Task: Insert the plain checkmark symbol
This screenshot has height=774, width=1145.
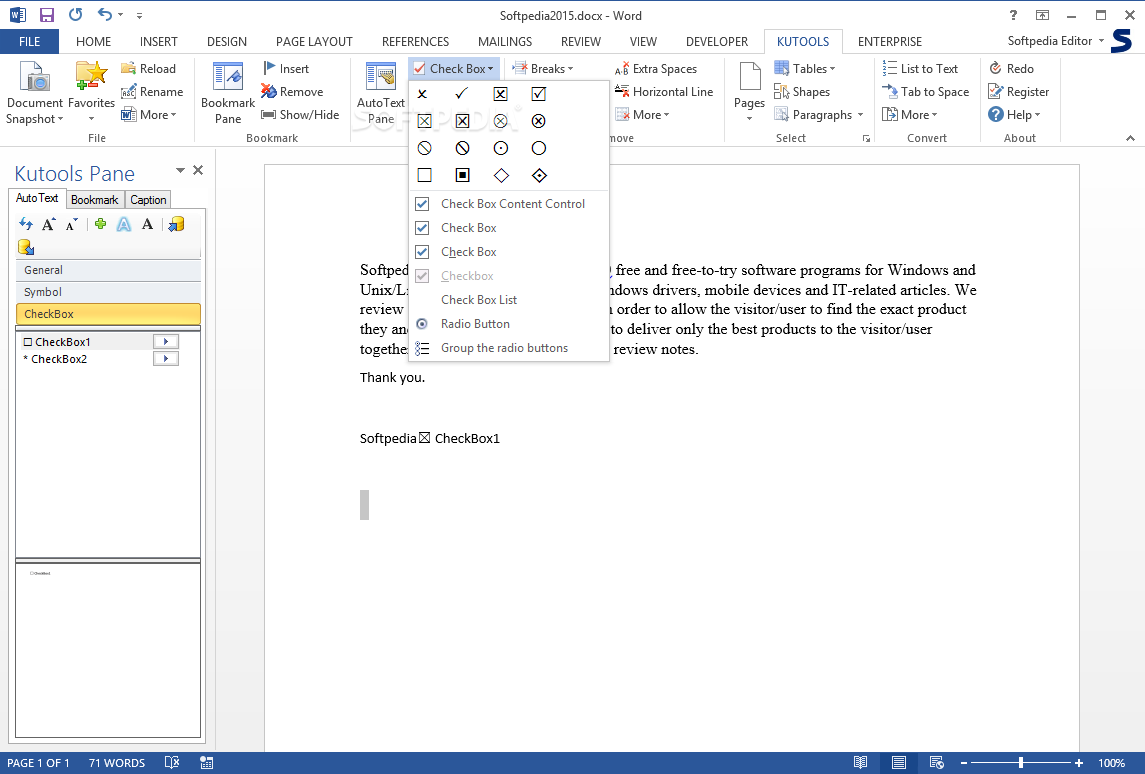Action: (462, 93)
